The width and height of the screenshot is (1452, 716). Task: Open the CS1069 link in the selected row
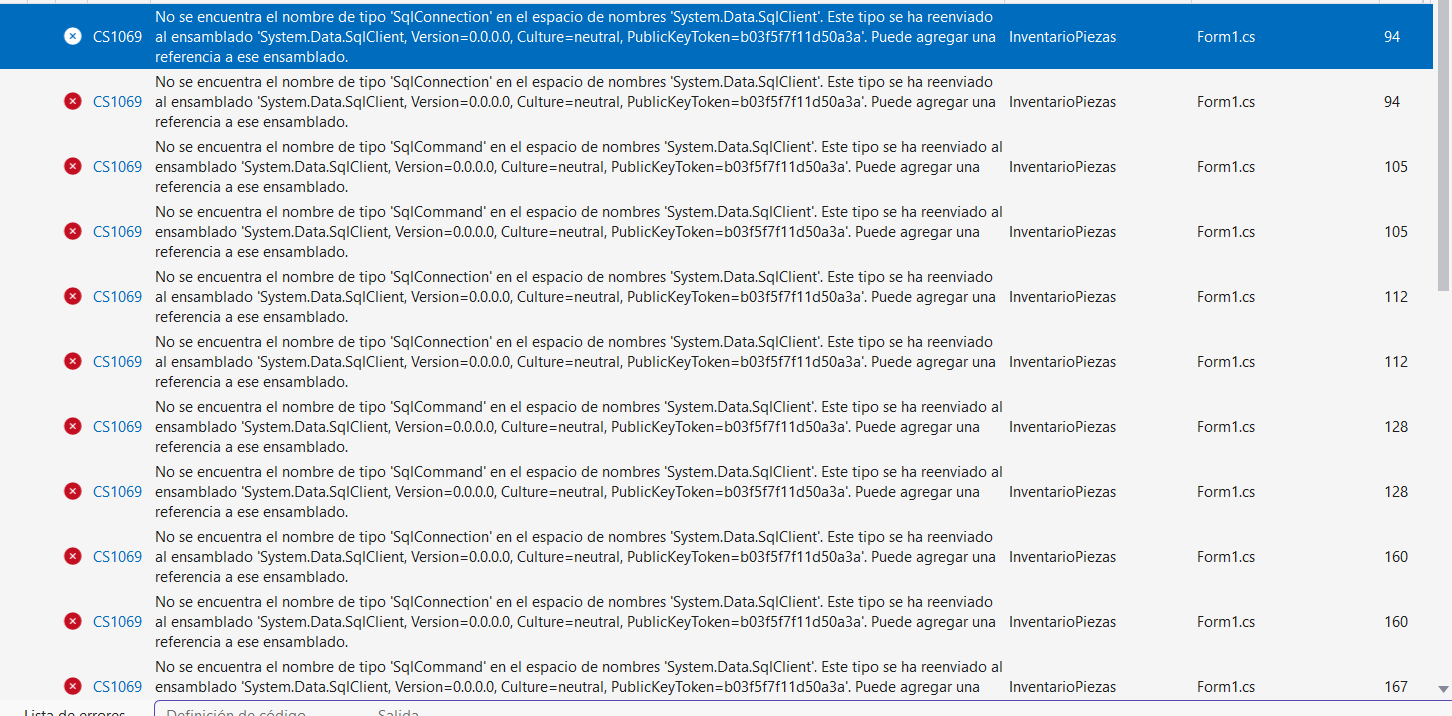[117, 37]
